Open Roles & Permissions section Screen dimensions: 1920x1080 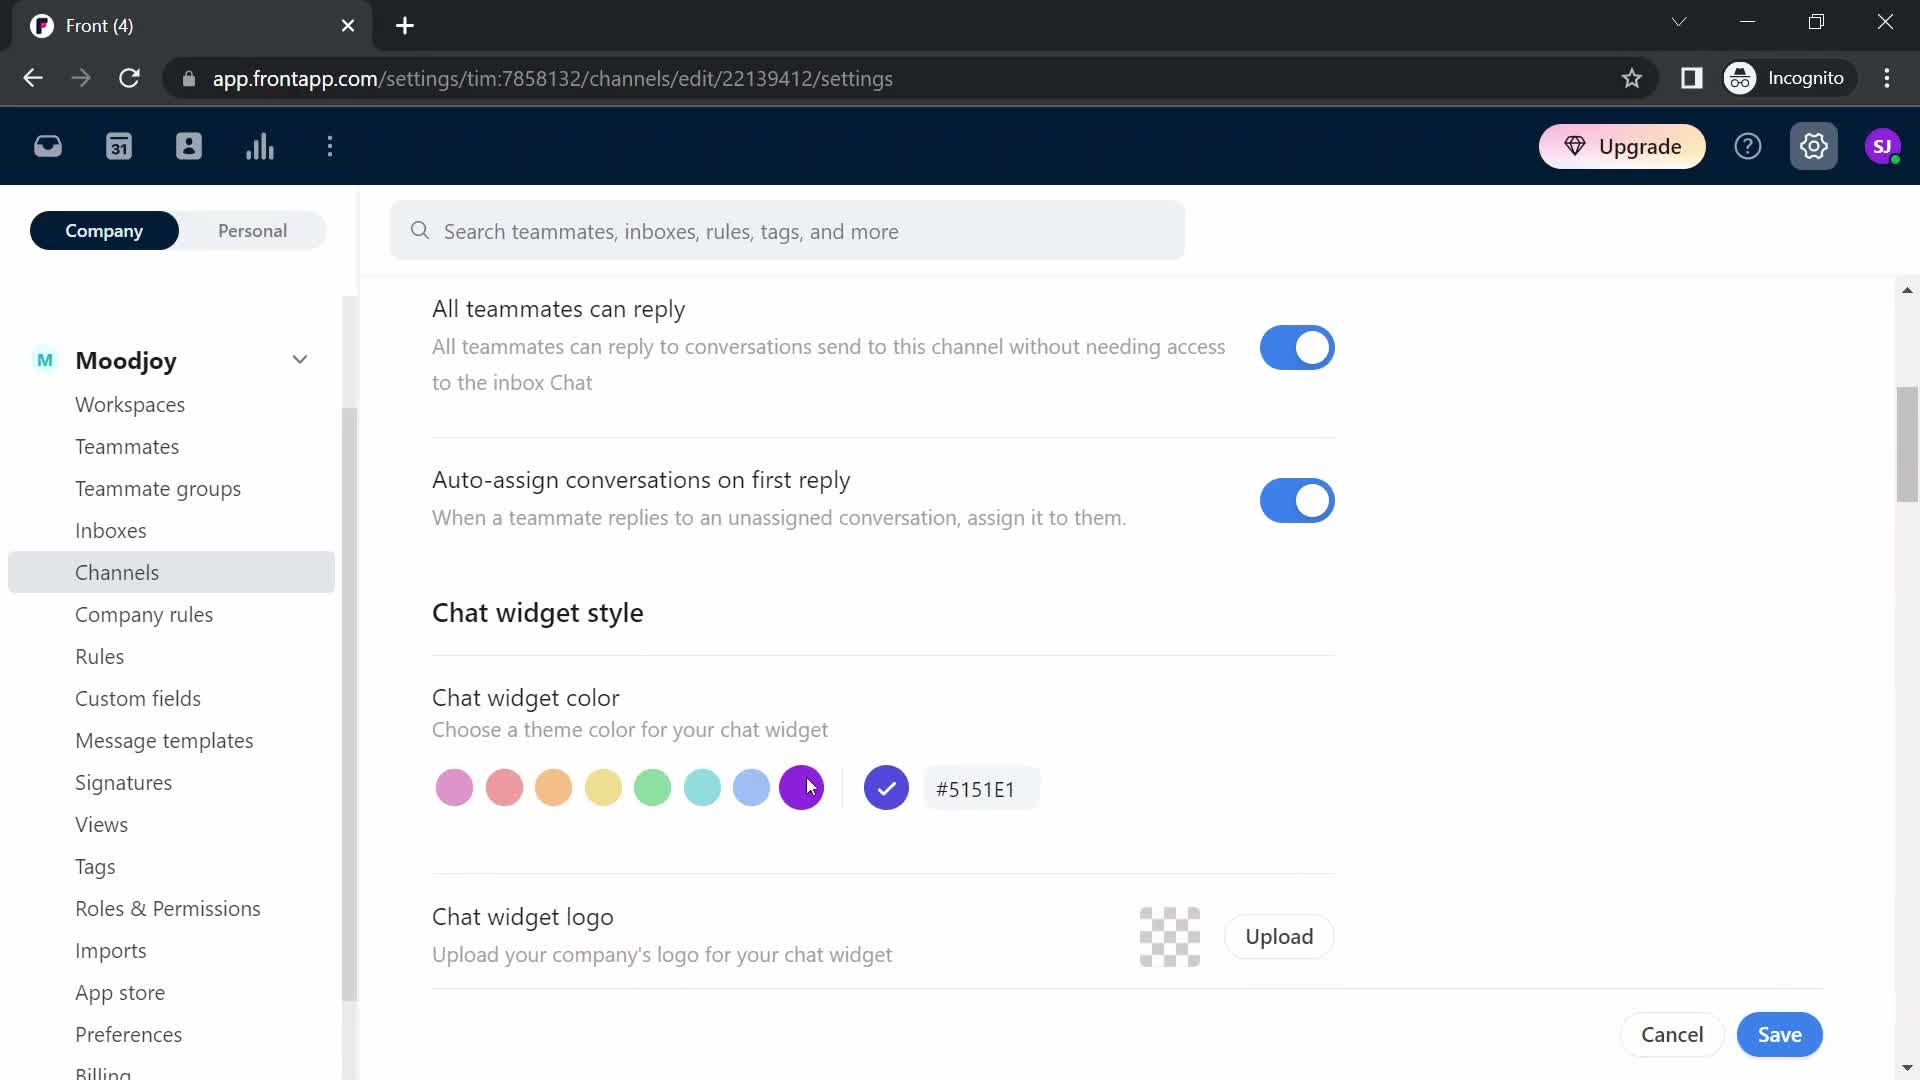click(167, 907)
